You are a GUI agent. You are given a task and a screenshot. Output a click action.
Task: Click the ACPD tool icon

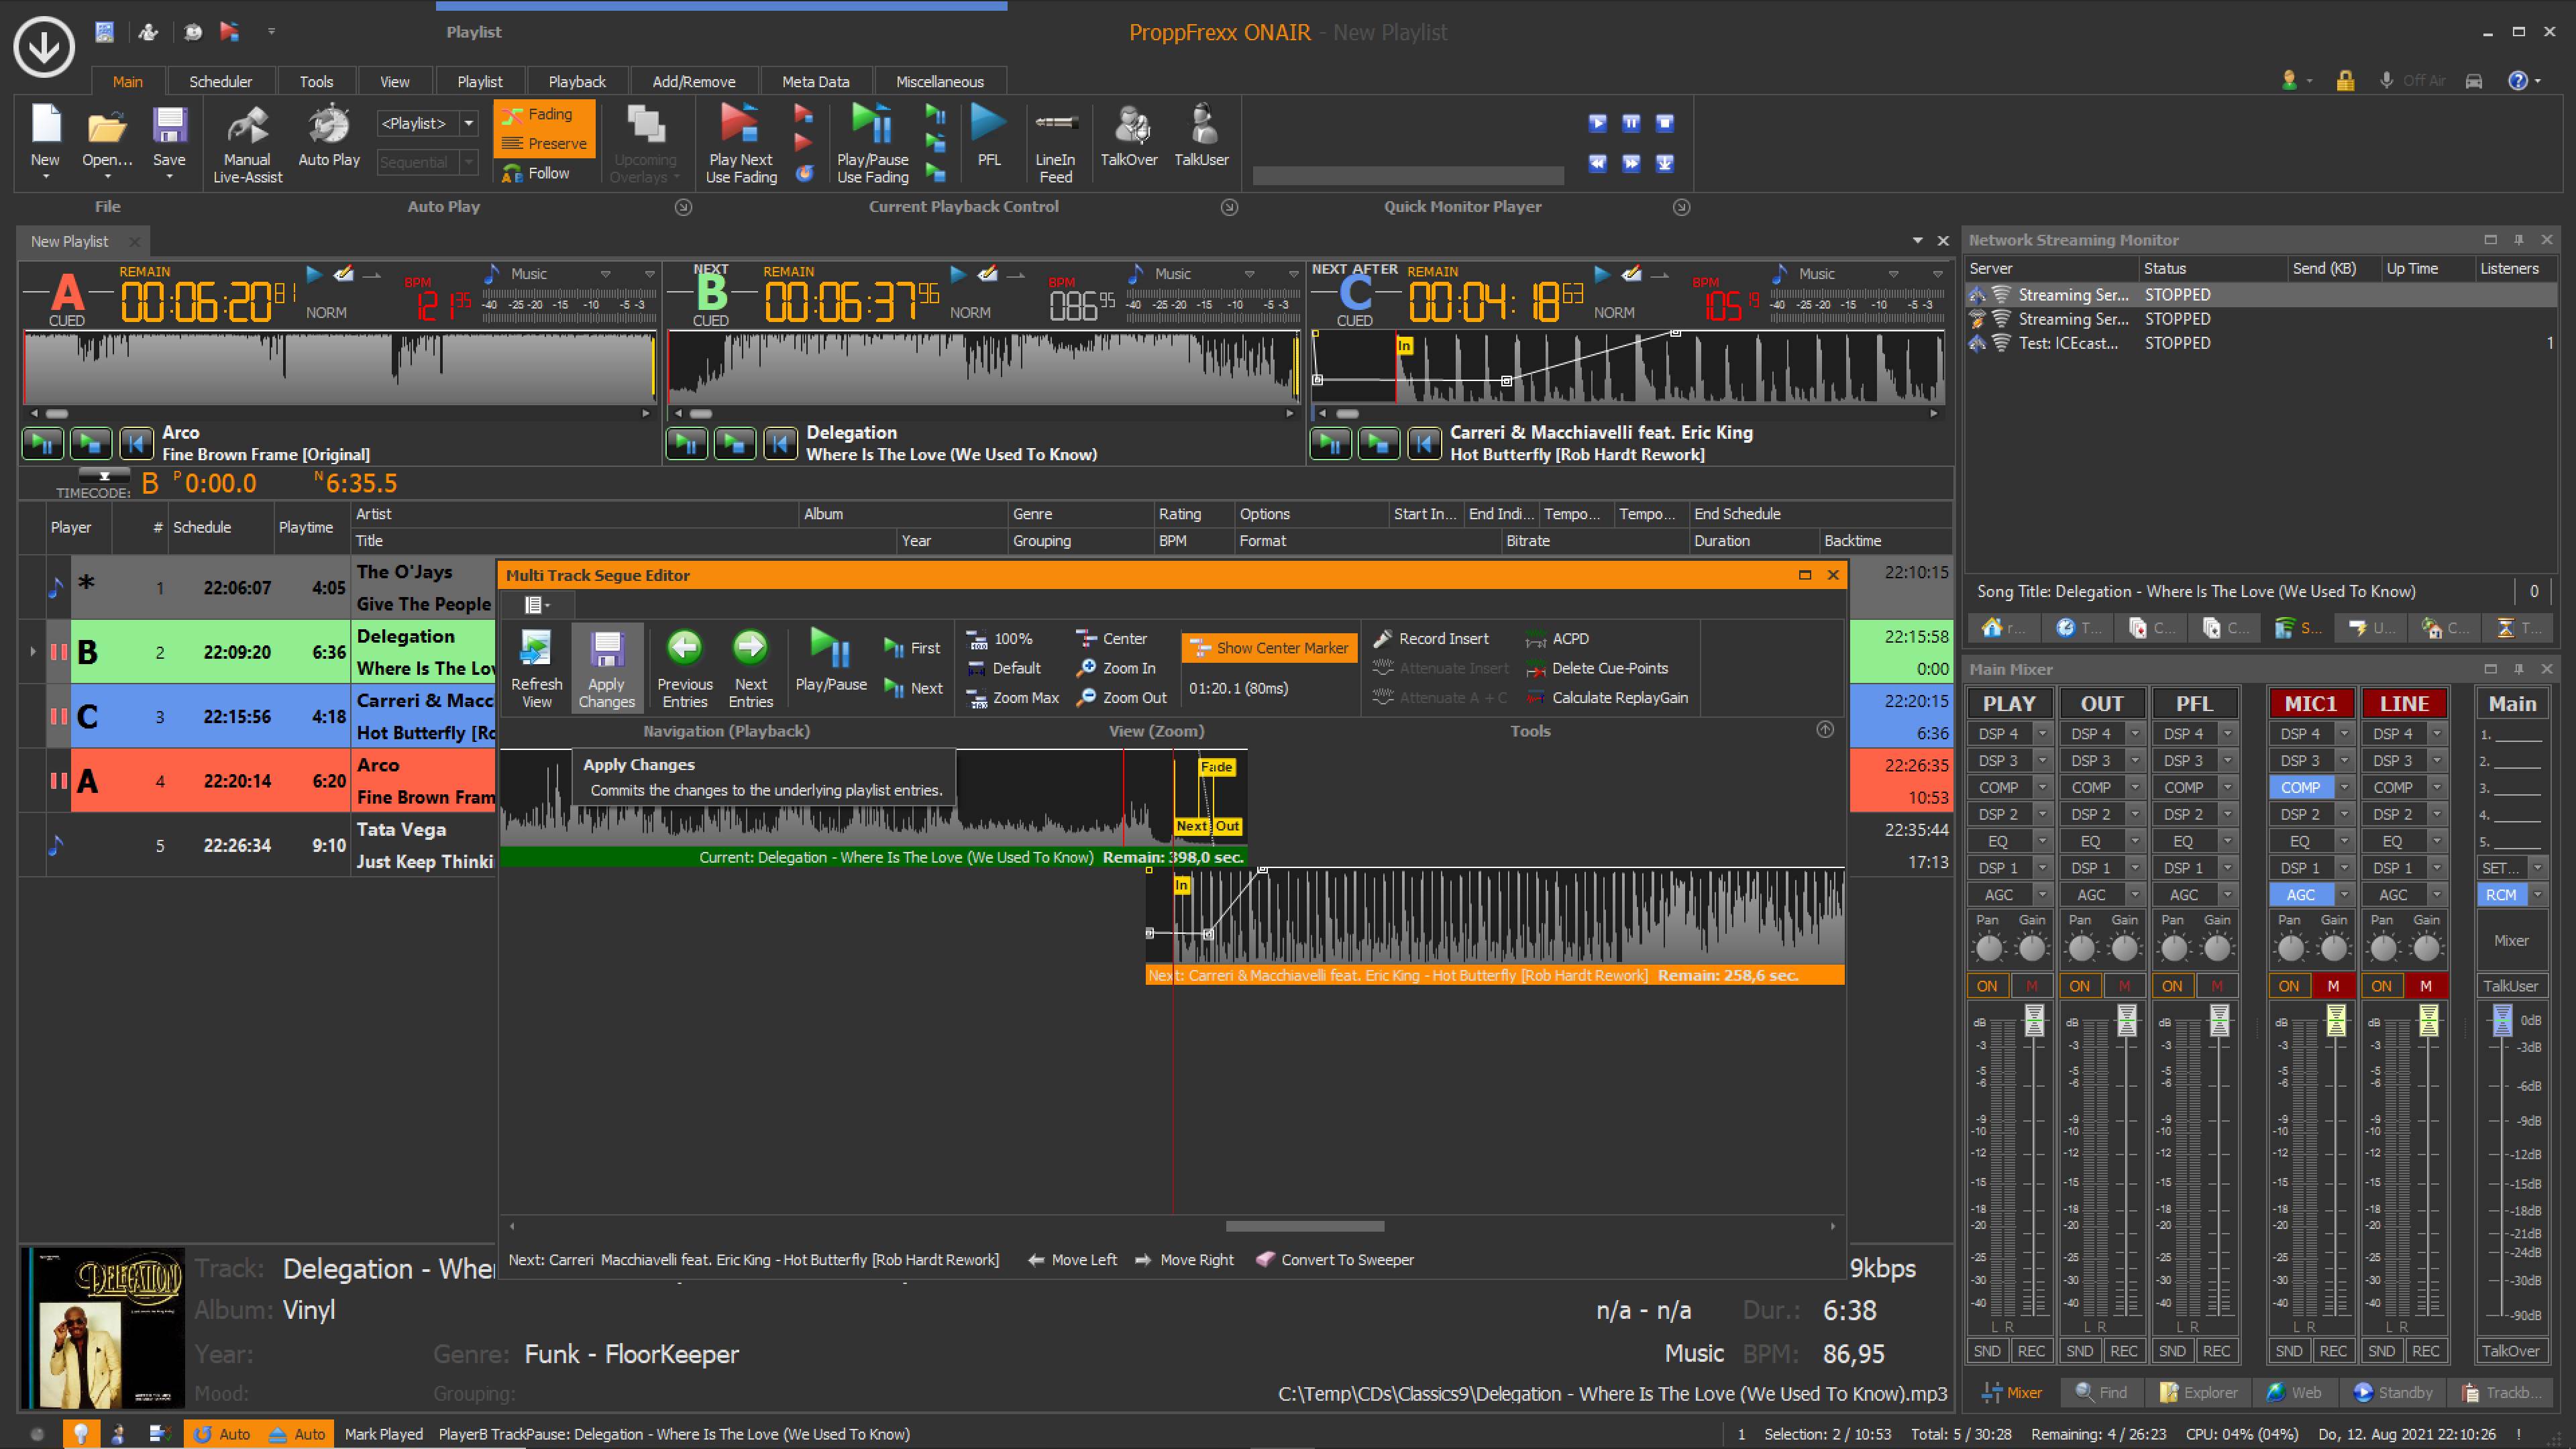pyautogui.click(x=1537, y=639)
